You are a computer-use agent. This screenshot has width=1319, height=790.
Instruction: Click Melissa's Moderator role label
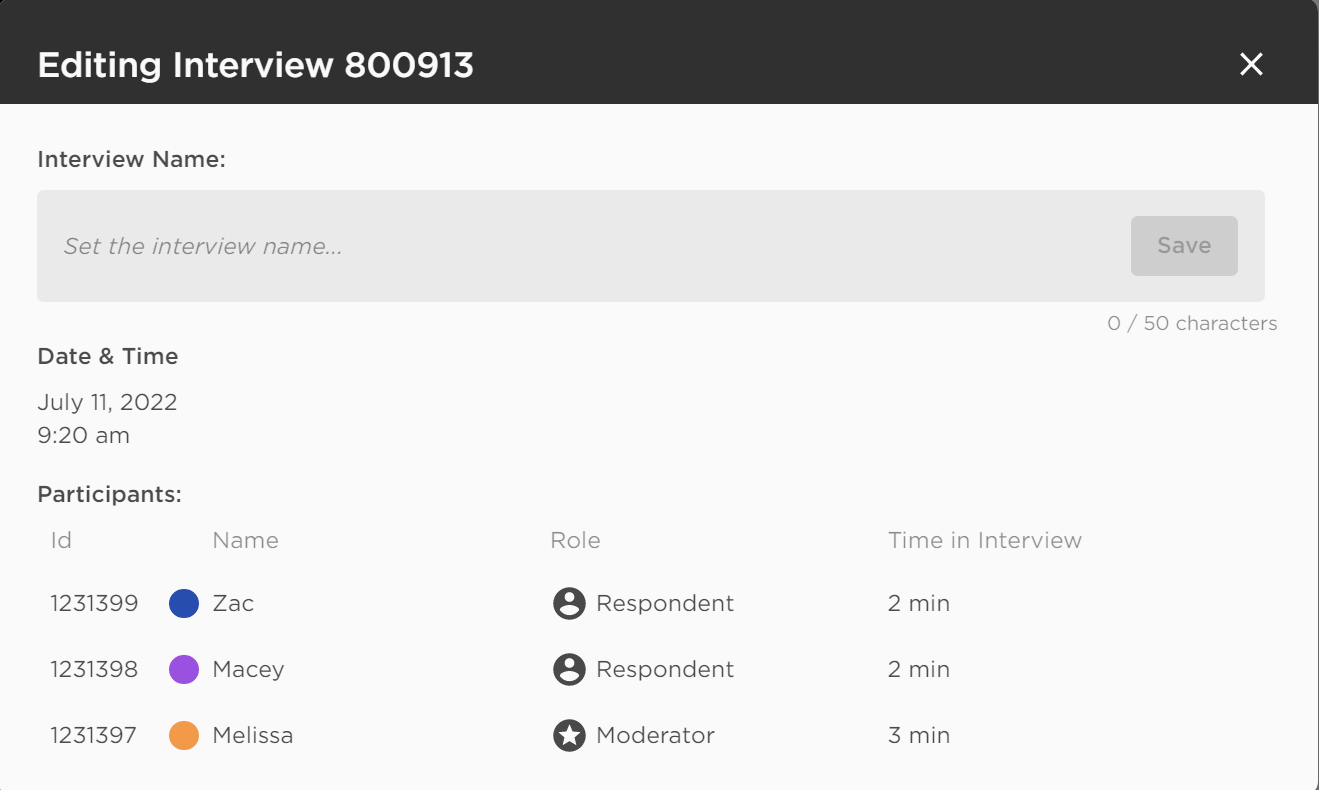(x=655, y=736)
